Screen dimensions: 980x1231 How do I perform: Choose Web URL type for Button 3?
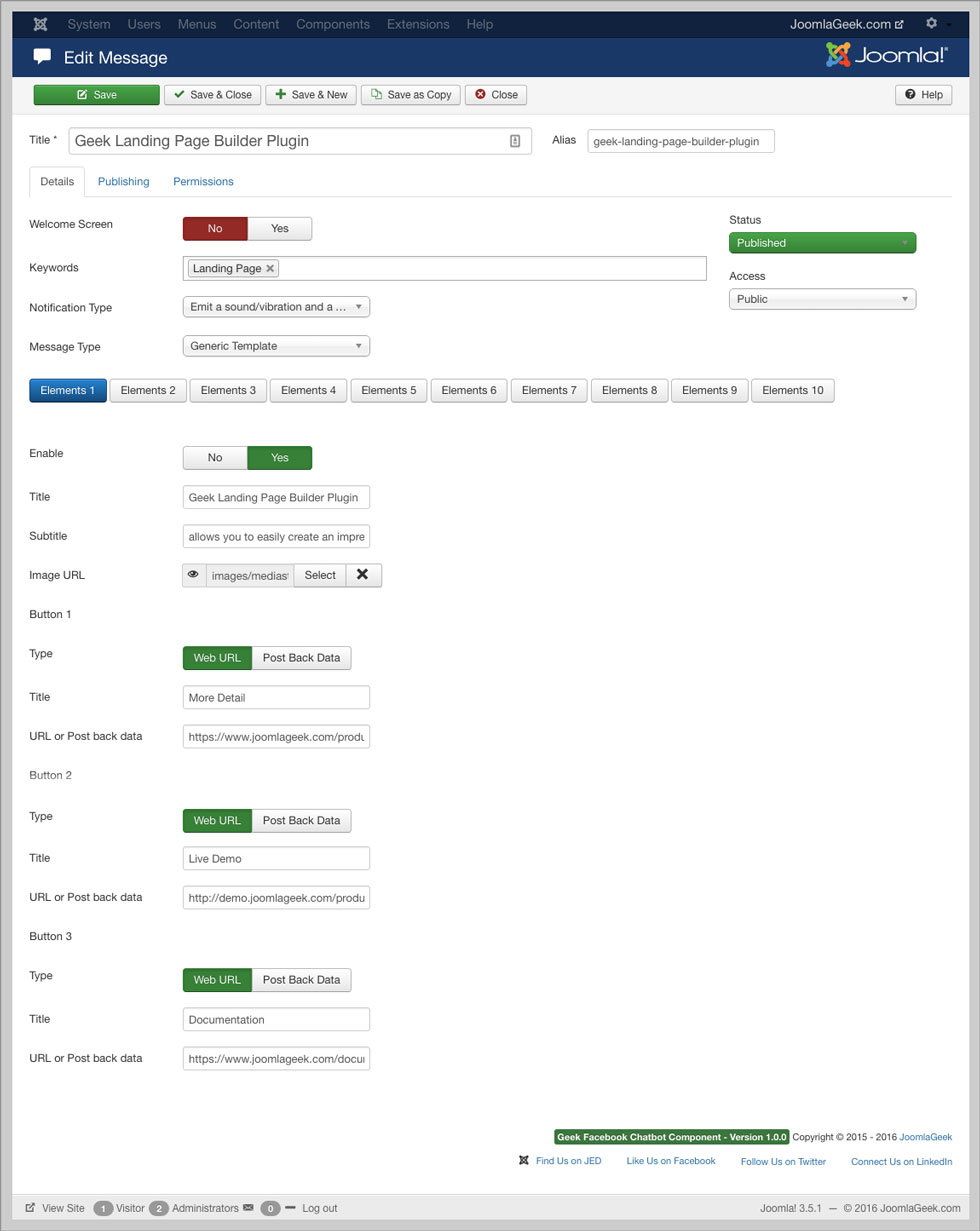pyautogui.click(x=217, y=980)
